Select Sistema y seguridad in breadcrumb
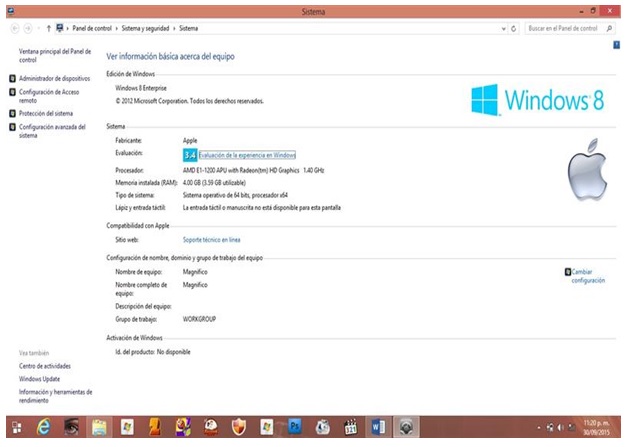The height and width of the screenshot is (447, 626). point(145,29)
